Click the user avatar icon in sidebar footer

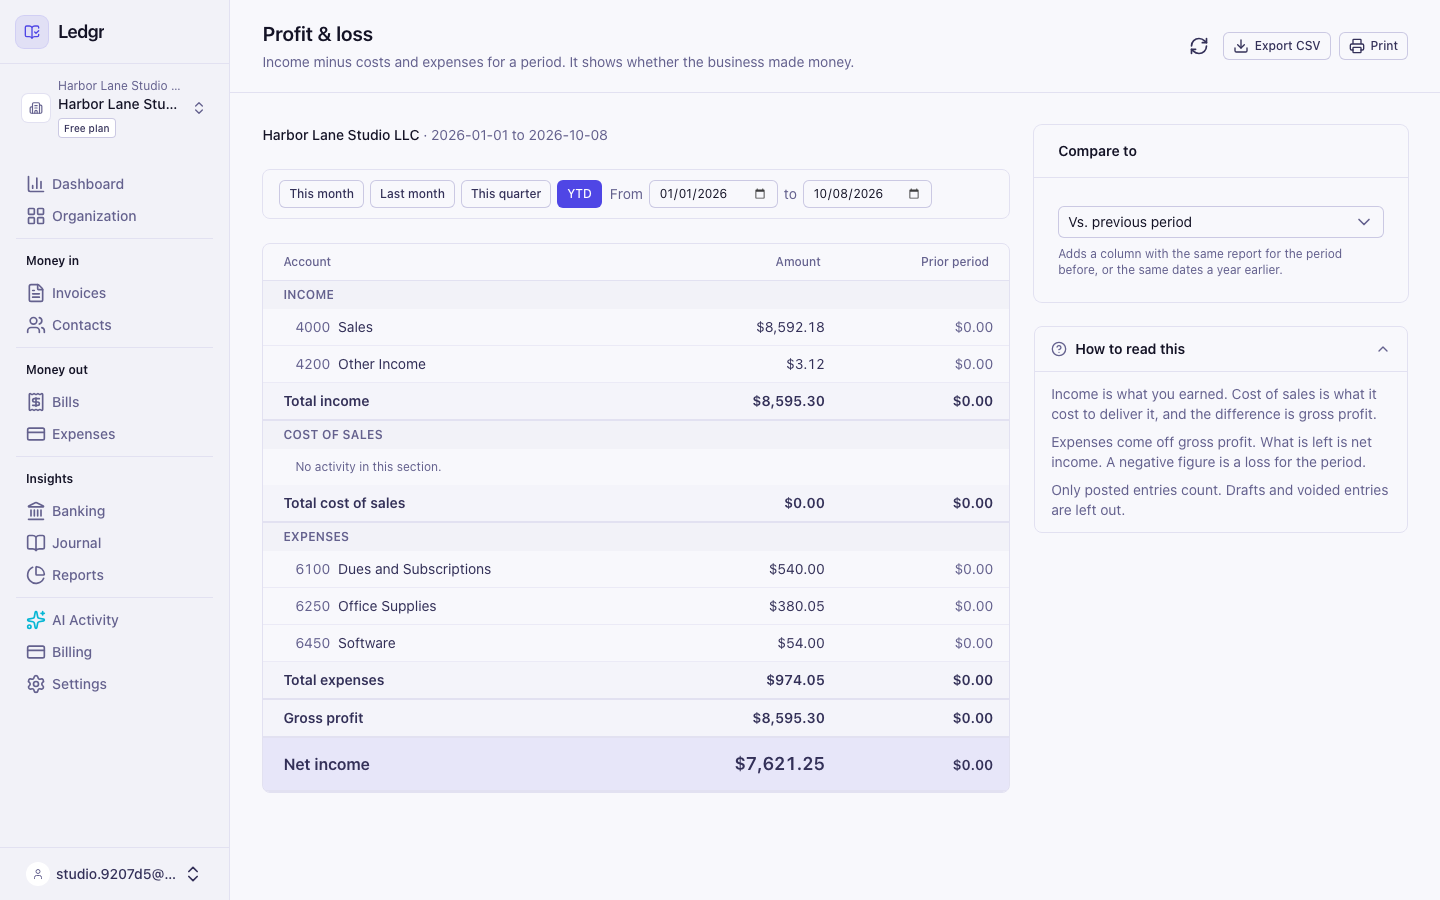tap(38, 874)
